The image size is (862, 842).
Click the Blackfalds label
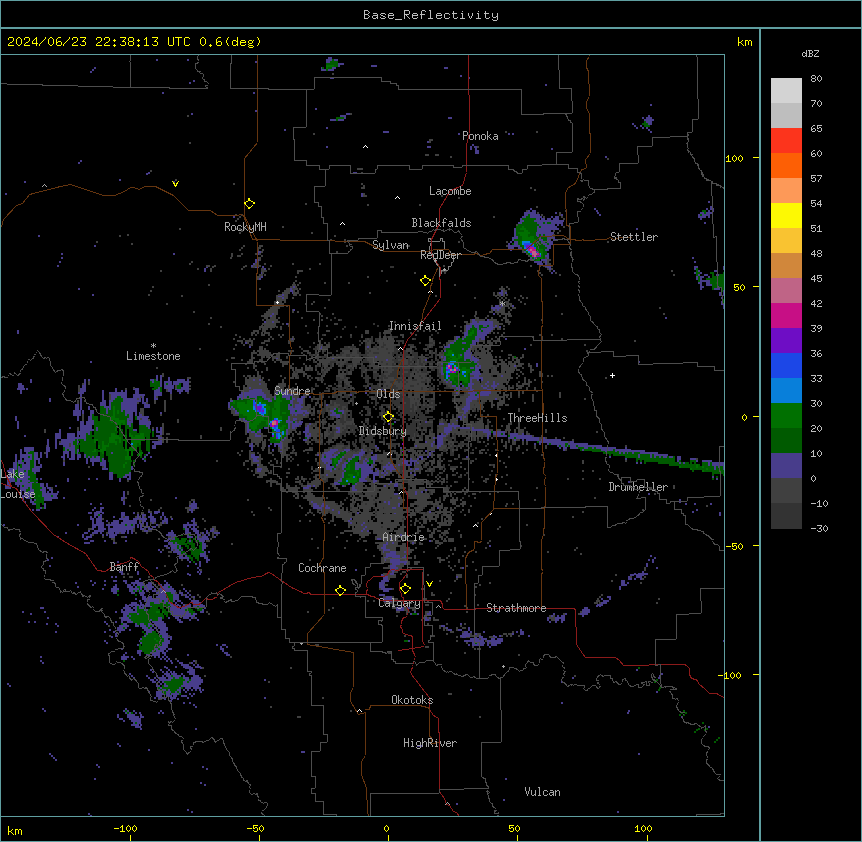[441, 223]
